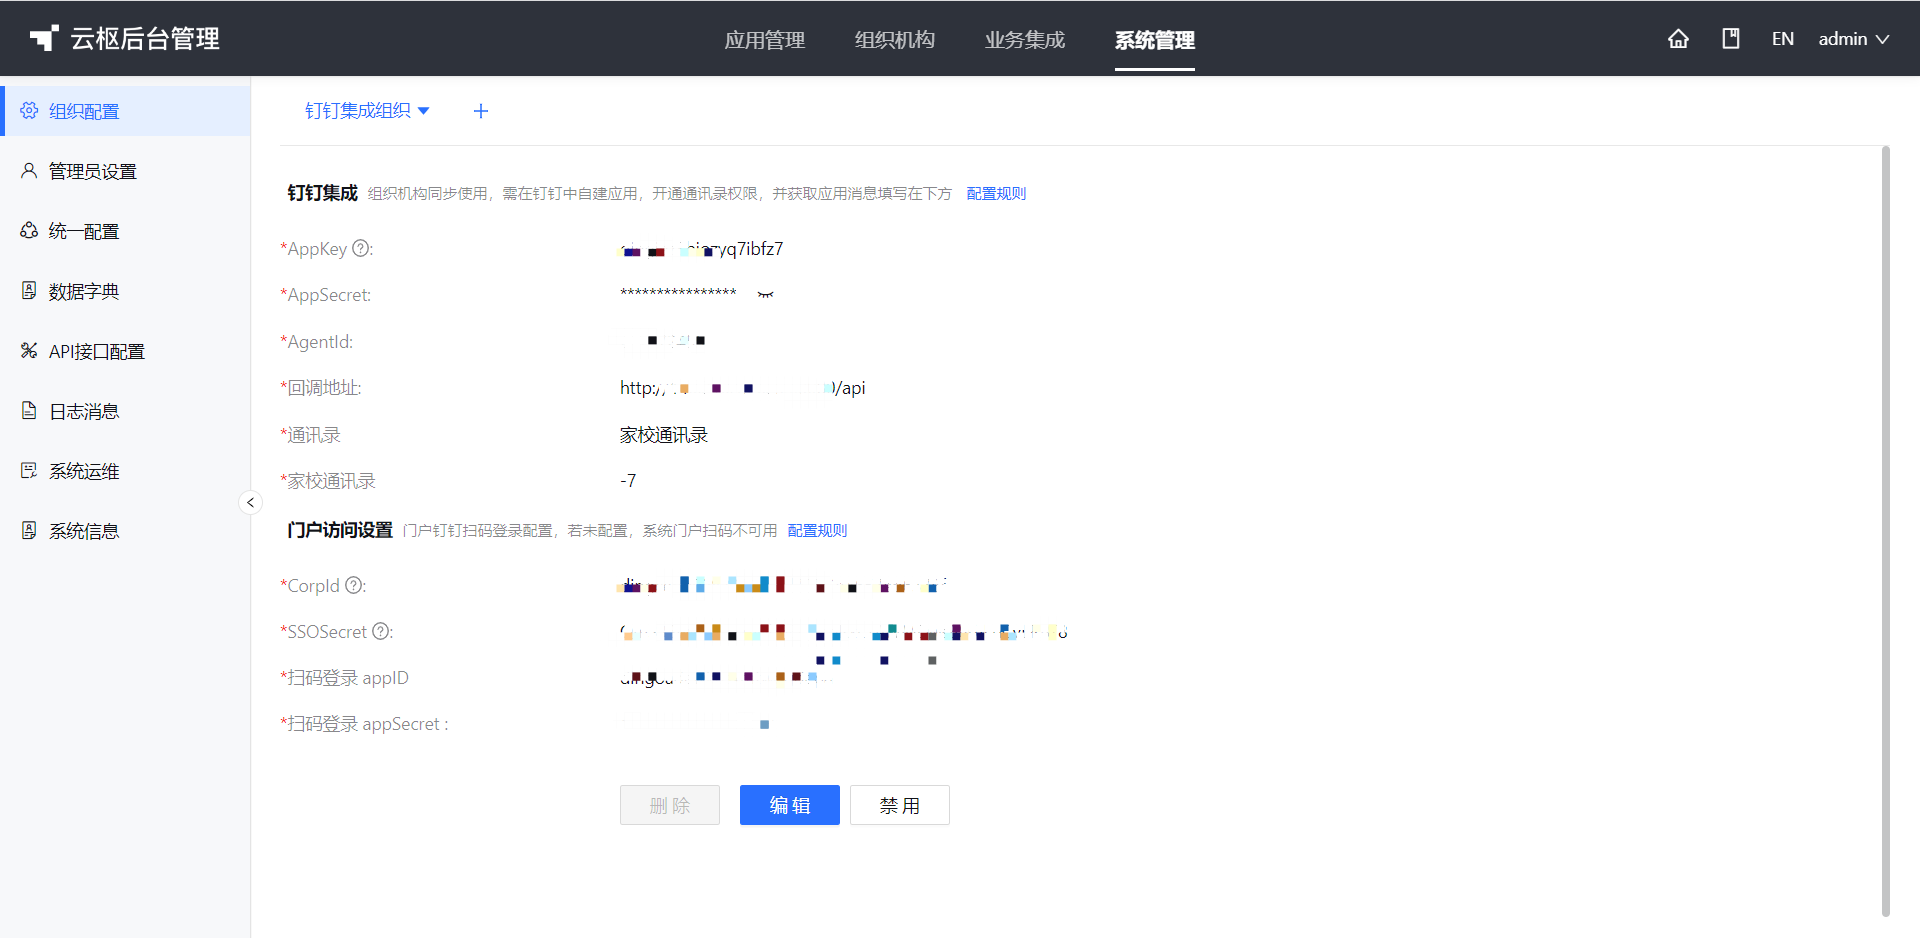This screenshot has height=942, width=1920.
Task: Click the 家校通讯录 value text
Action: coord(664,435)
